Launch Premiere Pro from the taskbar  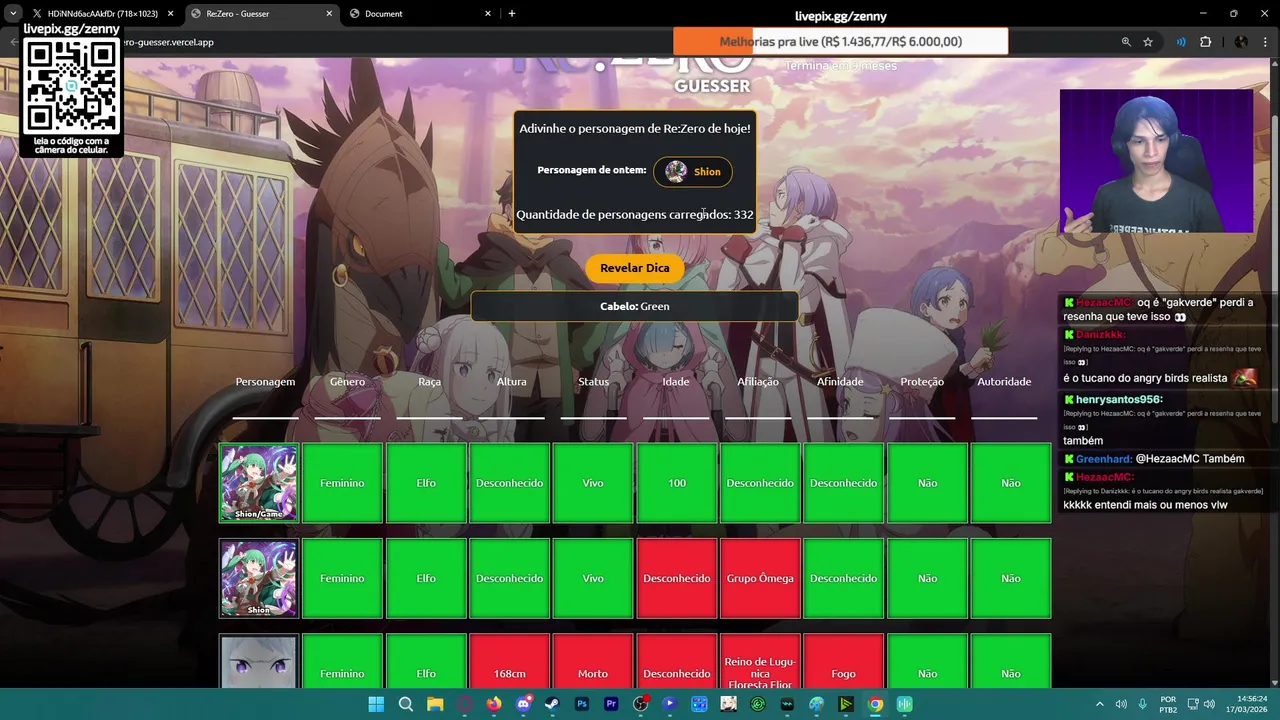tap(611, 704)
